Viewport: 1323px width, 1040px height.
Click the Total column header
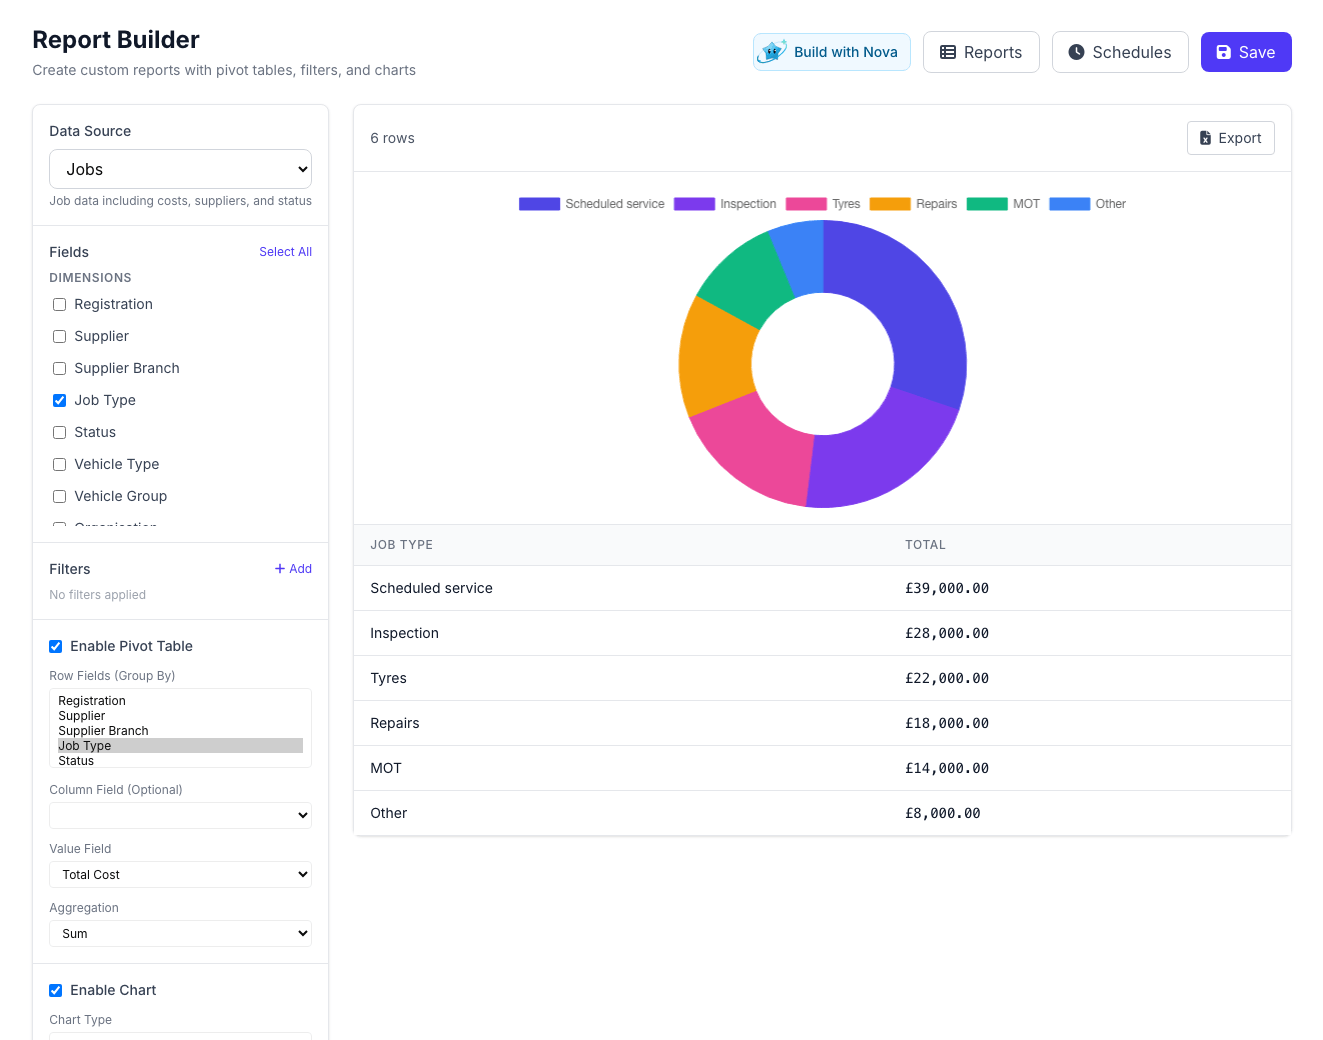click(925, 545)
